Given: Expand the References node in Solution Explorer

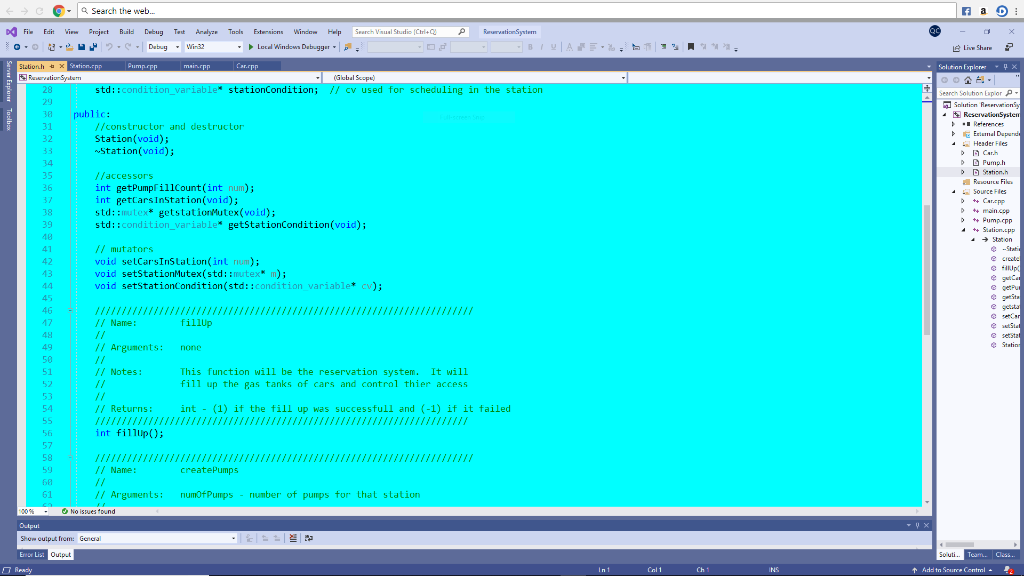Looking at the screenshot, I should pos(954,124).
